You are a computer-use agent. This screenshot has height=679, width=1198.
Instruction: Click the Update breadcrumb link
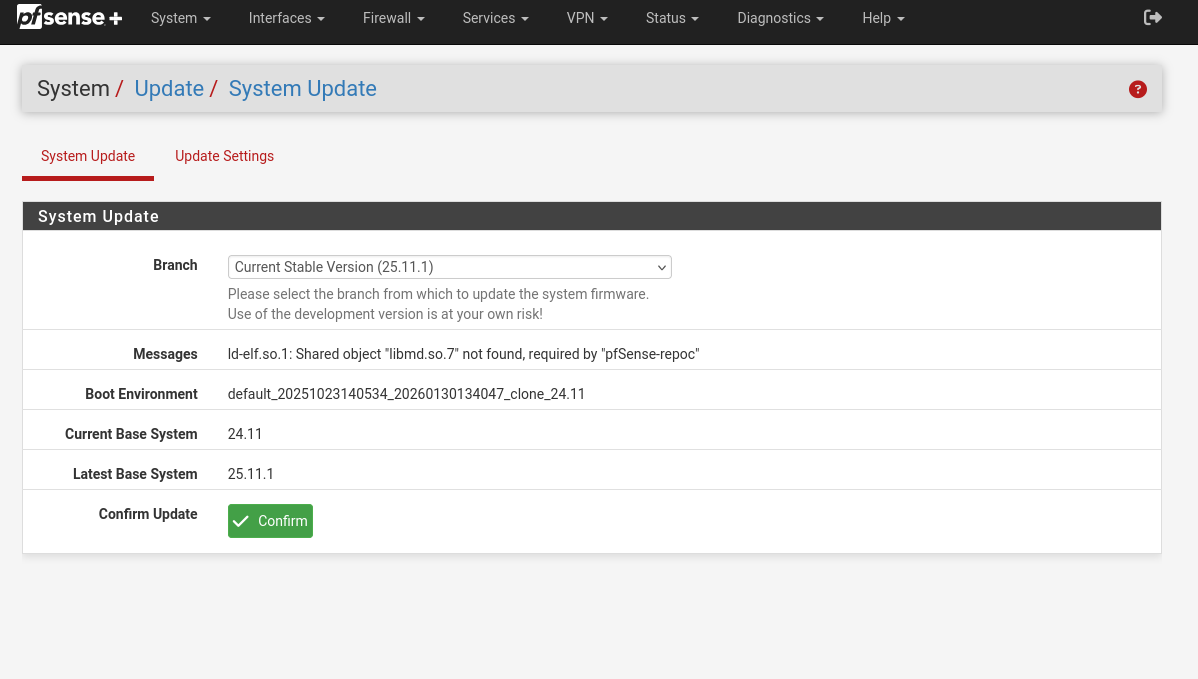(169, 89)
